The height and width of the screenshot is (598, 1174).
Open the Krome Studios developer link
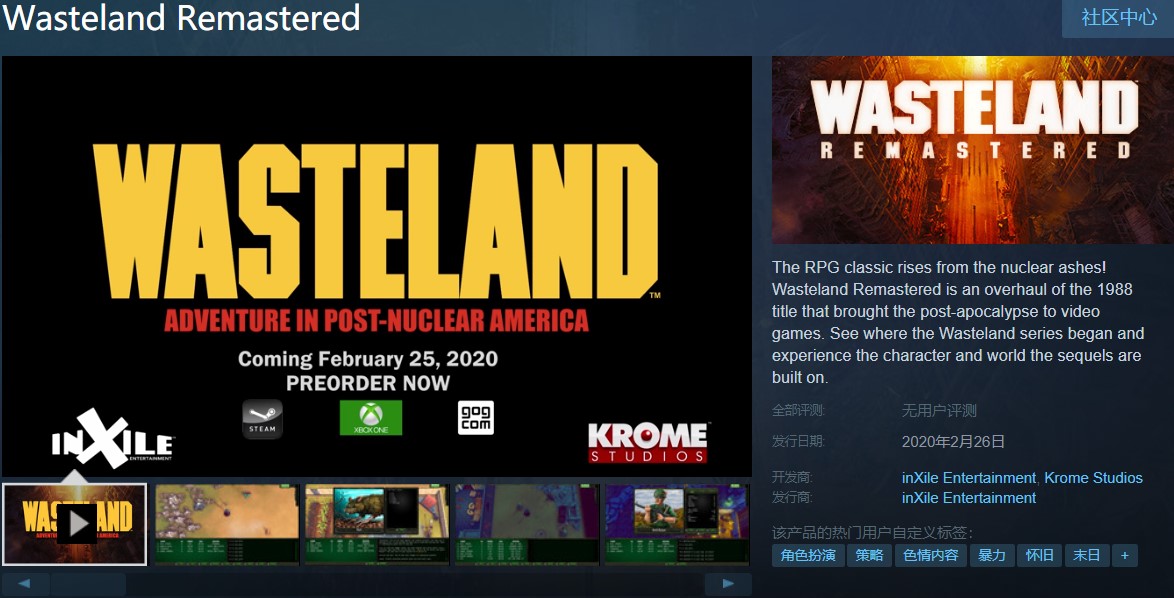[x=1093, y=478]
